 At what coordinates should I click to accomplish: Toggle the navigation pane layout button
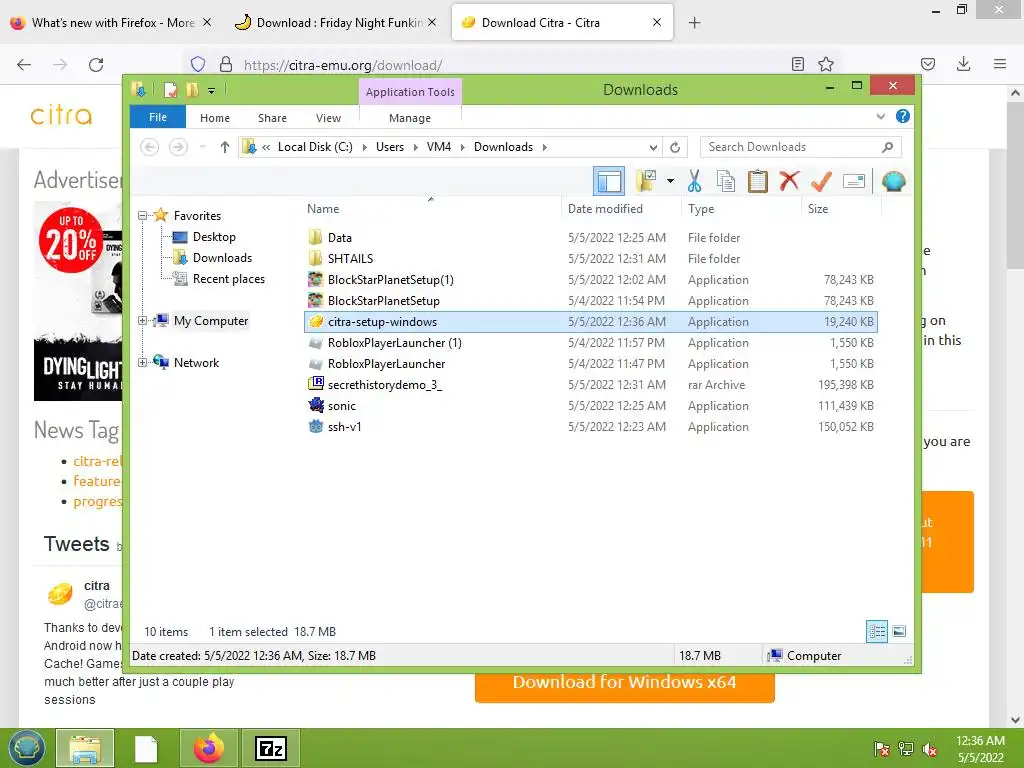click(x=609, y=181)
